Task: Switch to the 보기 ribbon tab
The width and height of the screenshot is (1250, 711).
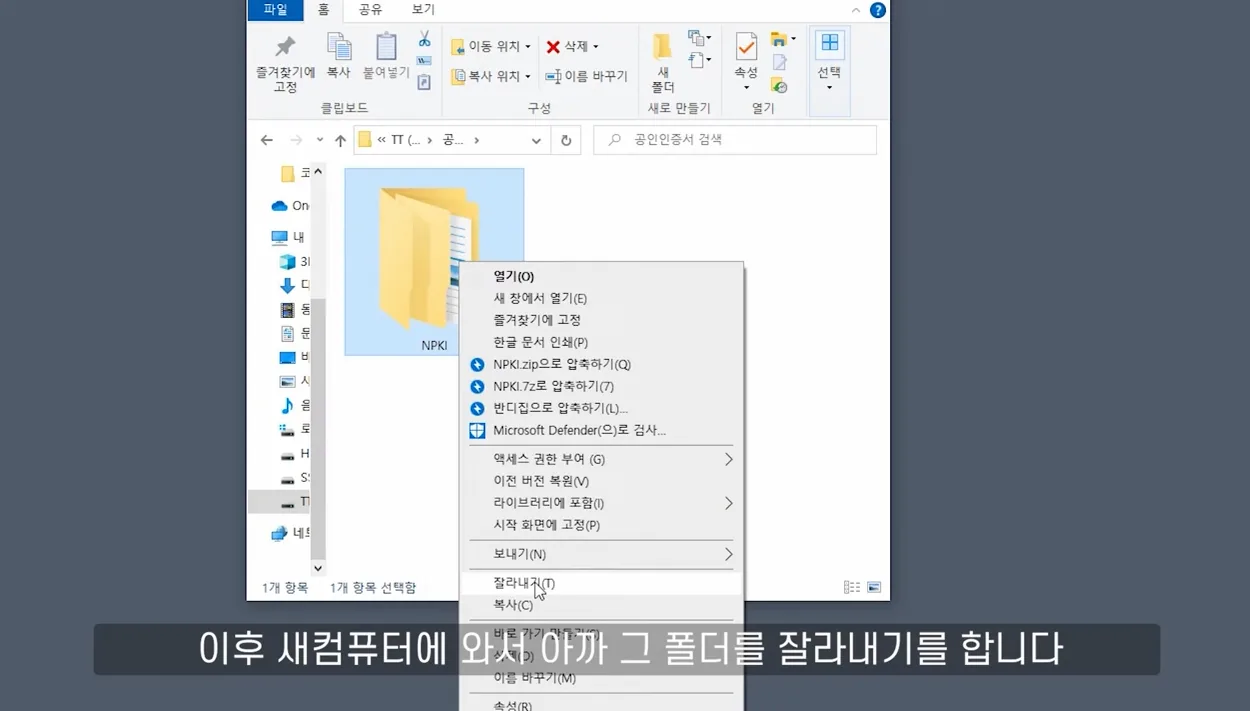Action: click(x=423, y=10)
